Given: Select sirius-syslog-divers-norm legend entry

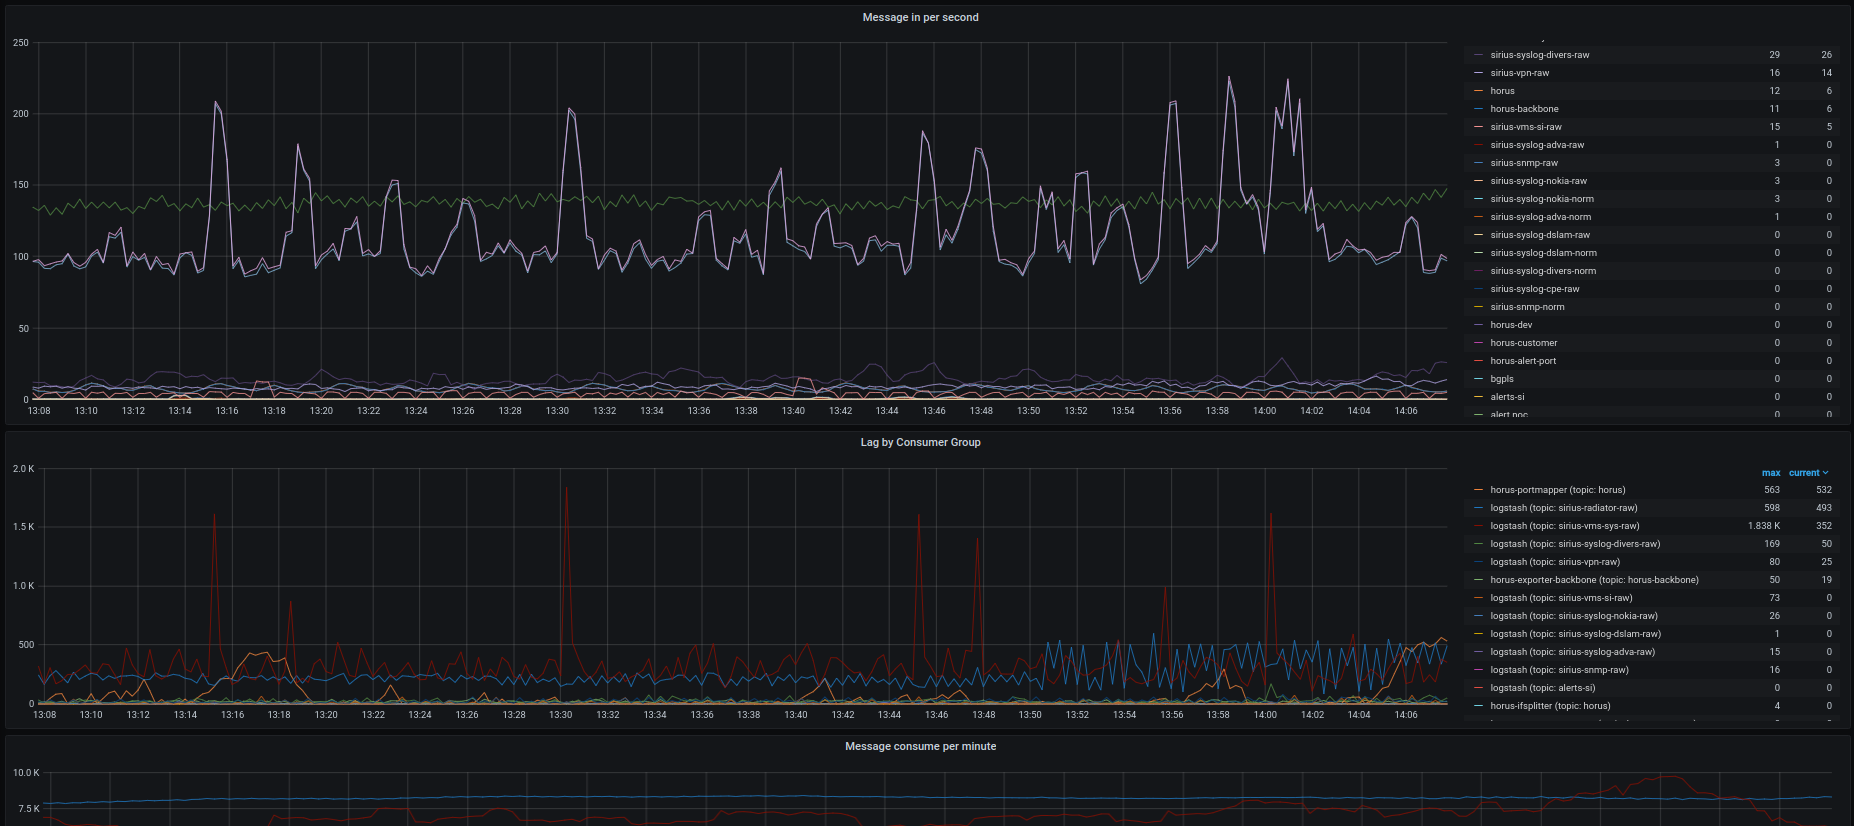Looking at the screenshot, I should 1543,271.
